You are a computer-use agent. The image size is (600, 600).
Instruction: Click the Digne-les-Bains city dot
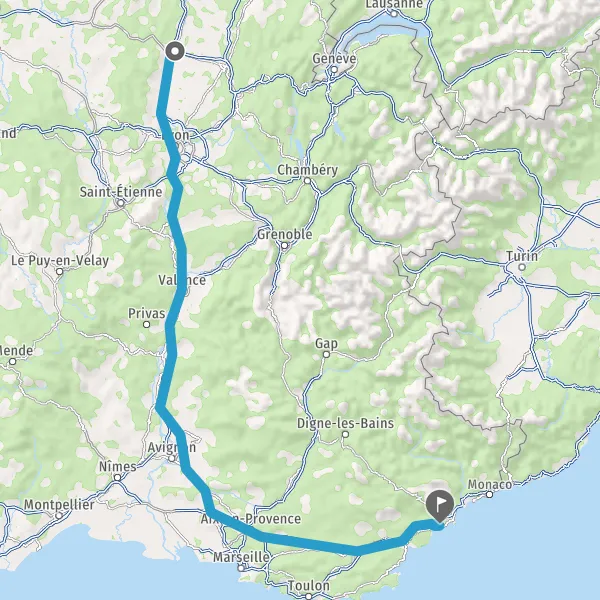tap(345, 434)
